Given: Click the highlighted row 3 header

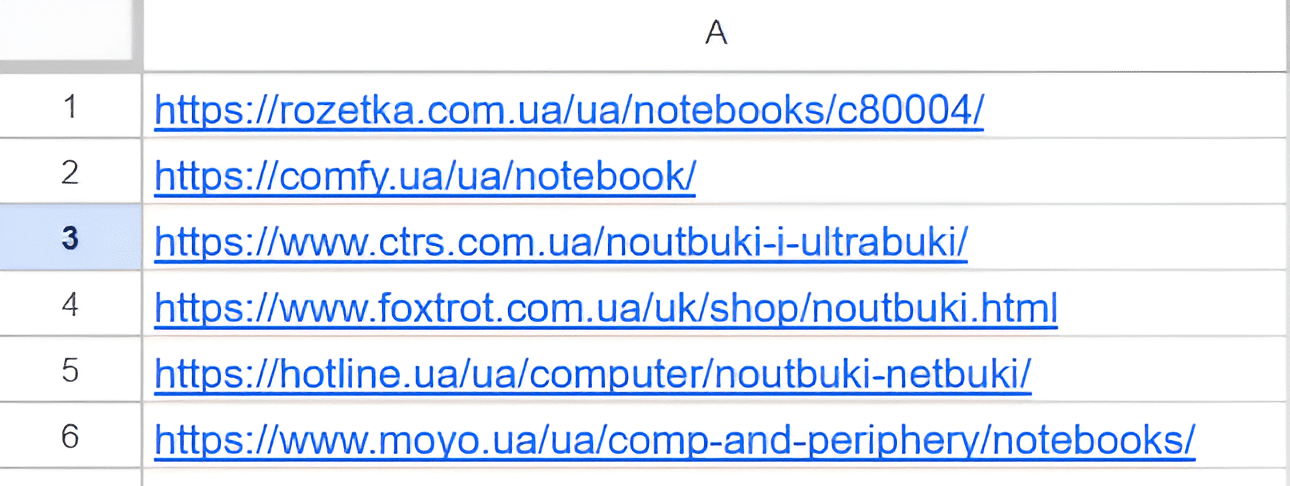Looking at the screenshot, I should (70, 237).
